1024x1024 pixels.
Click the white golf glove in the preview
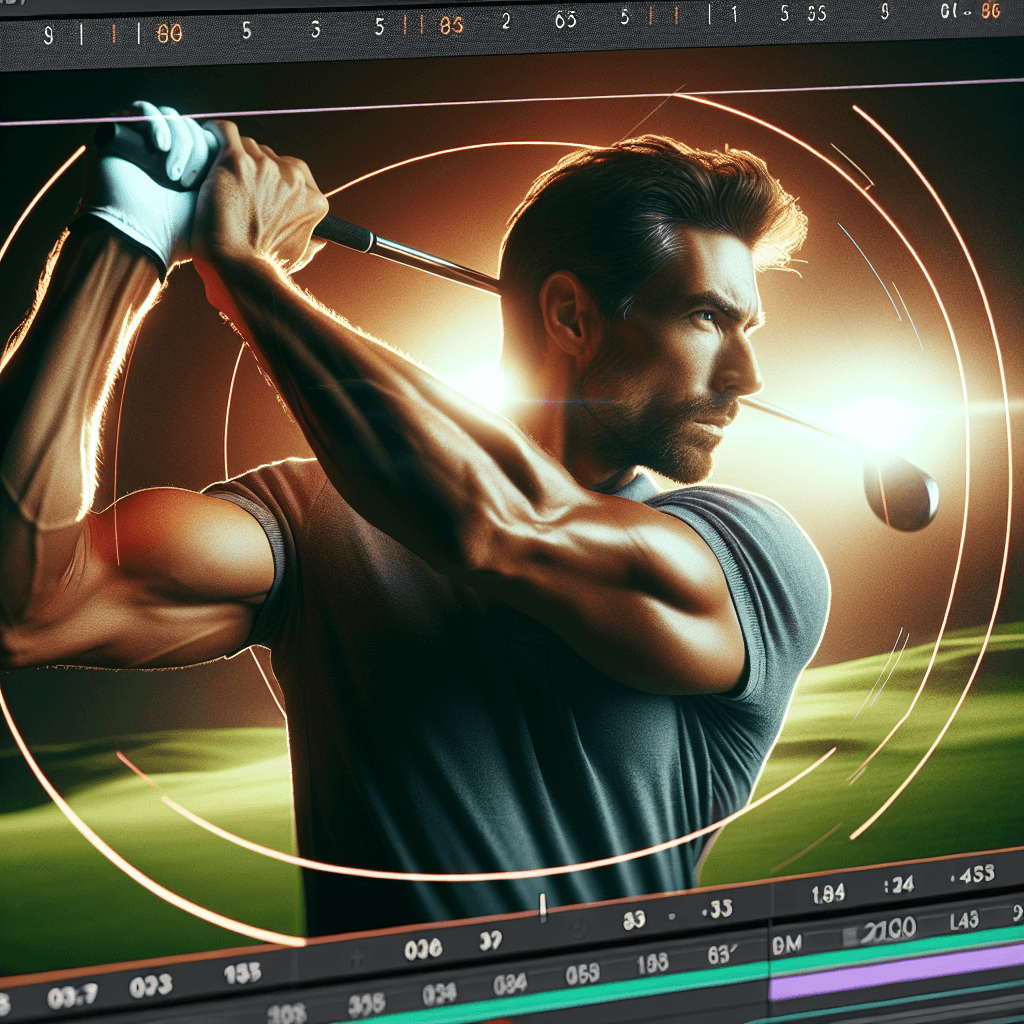coord(155,175)
